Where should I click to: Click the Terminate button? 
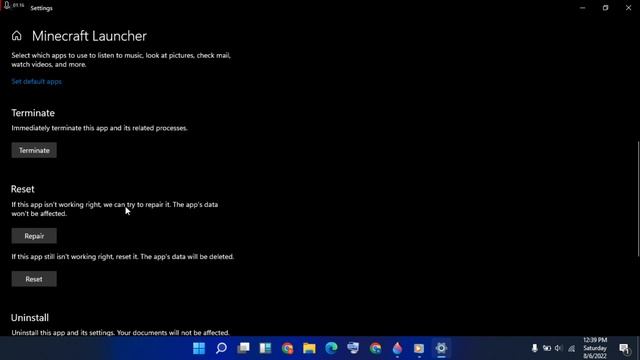coord(34,150)
